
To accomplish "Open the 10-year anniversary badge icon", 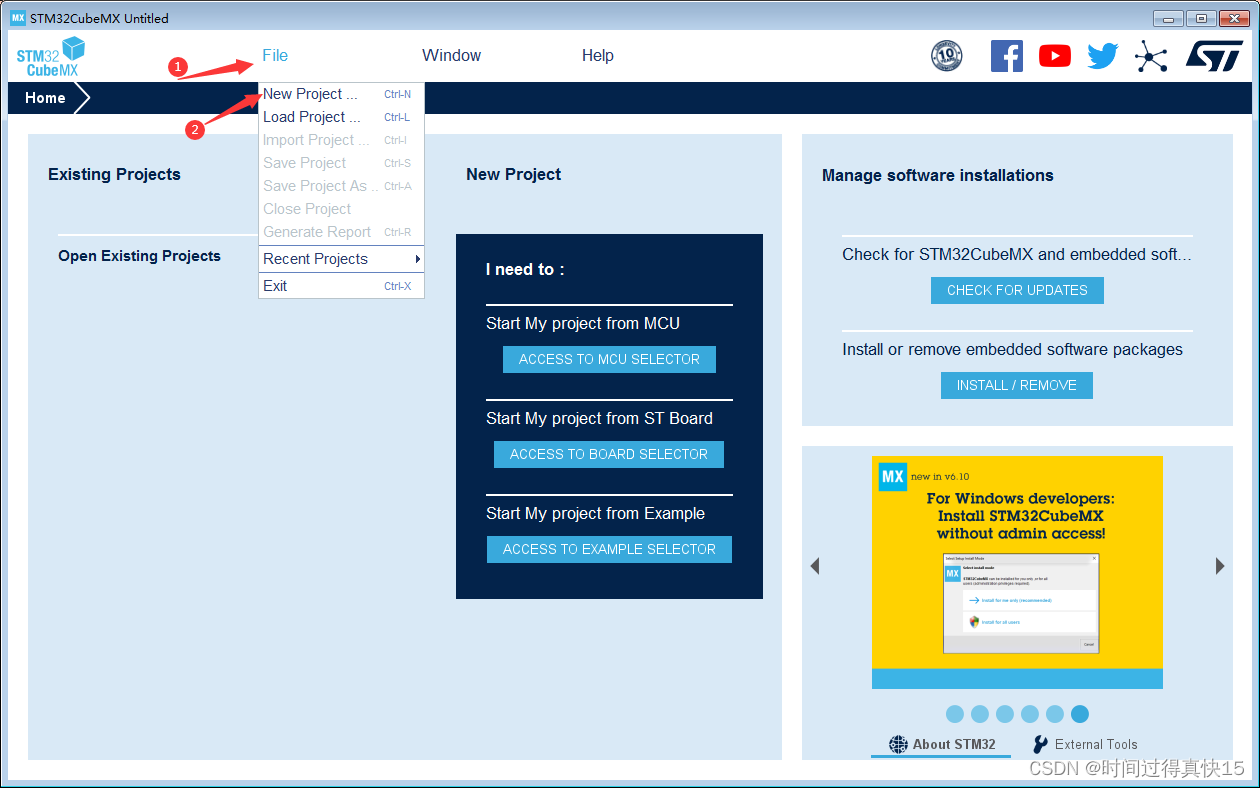I will (x=946, y=56).
